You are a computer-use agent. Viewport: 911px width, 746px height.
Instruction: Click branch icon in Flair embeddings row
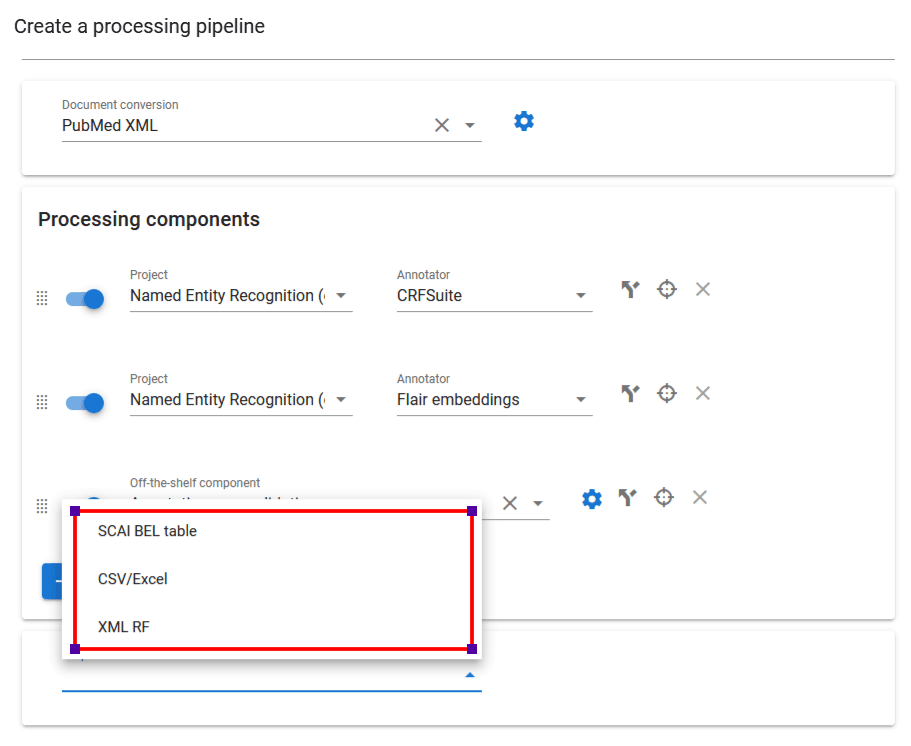[x=630, y=393]
